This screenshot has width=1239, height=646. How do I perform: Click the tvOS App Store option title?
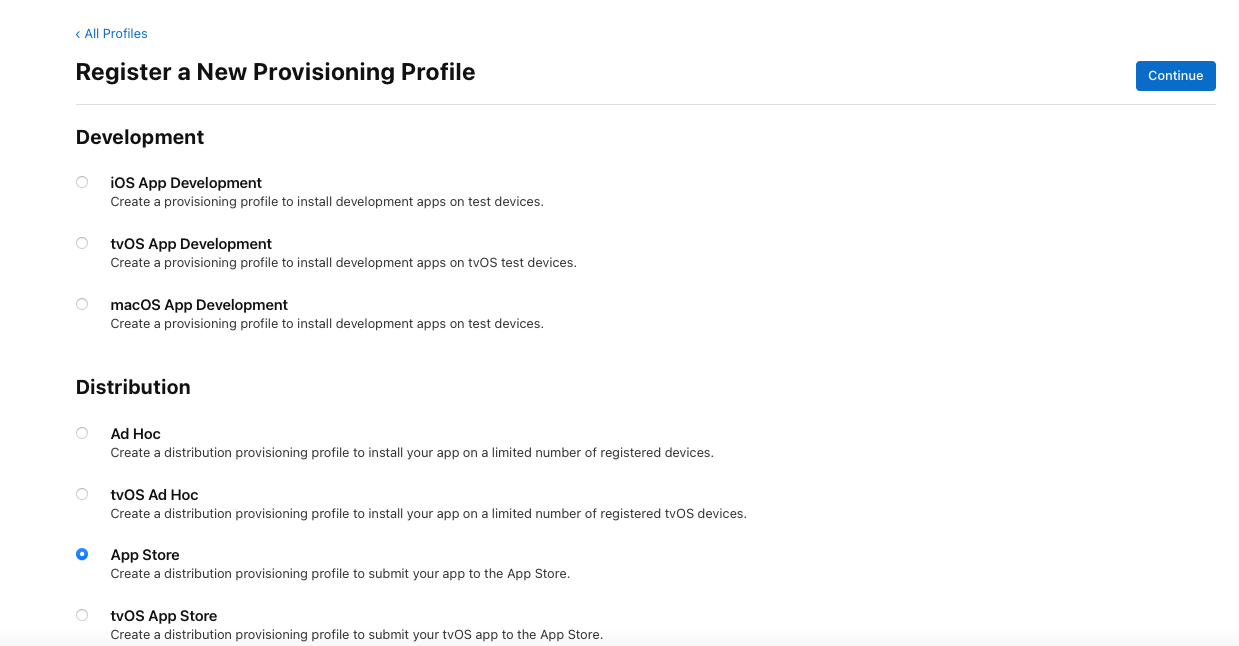(163, 616)
